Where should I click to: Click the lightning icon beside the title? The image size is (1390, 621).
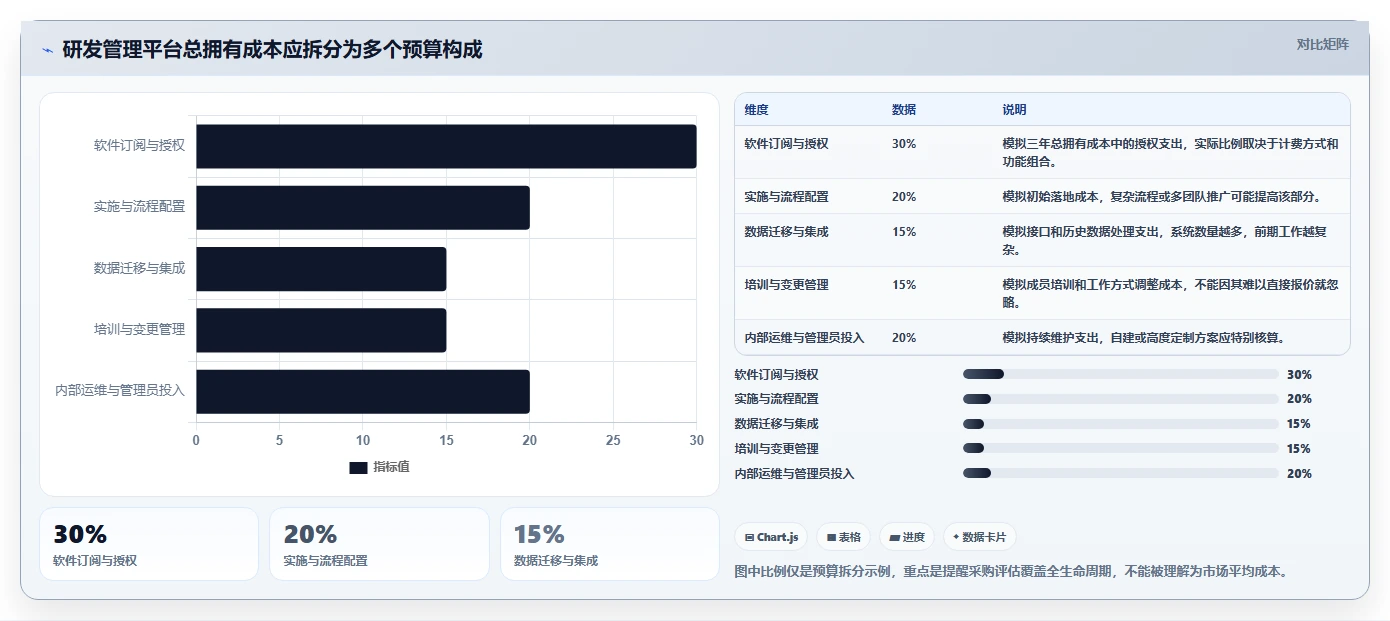(x=48, y=50)
